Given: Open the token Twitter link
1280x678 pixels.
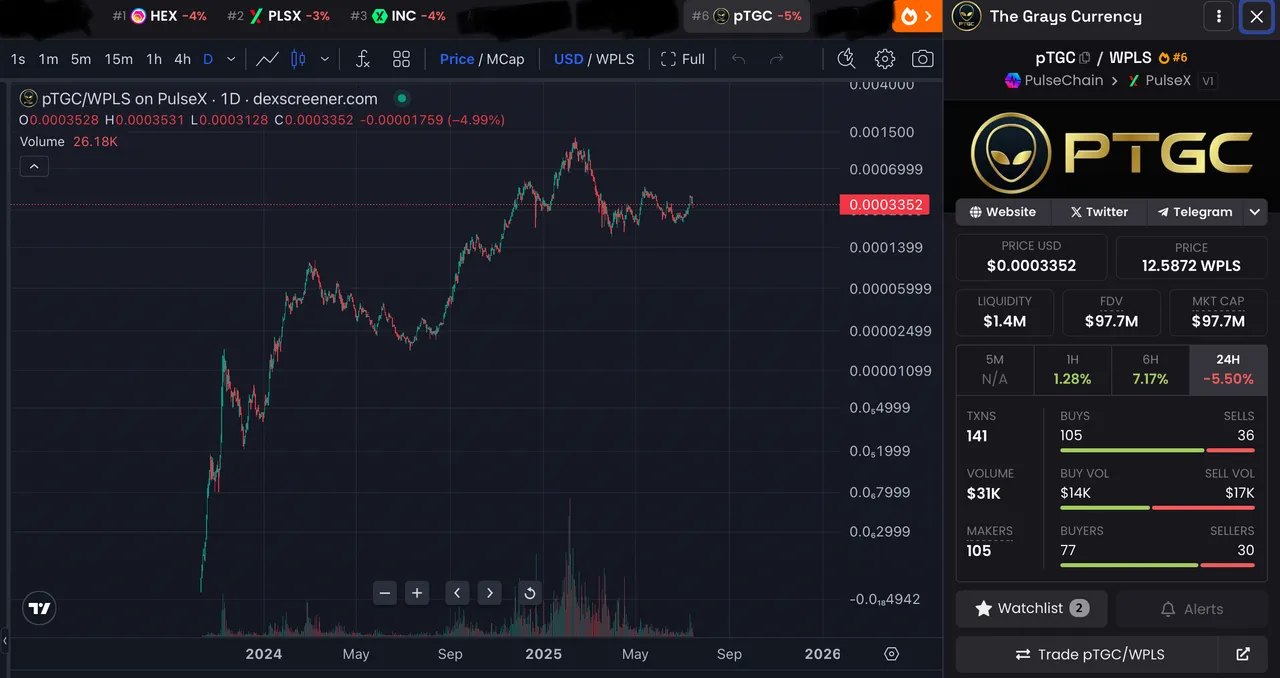Looking at the screenshot, I should [1099, 212].
